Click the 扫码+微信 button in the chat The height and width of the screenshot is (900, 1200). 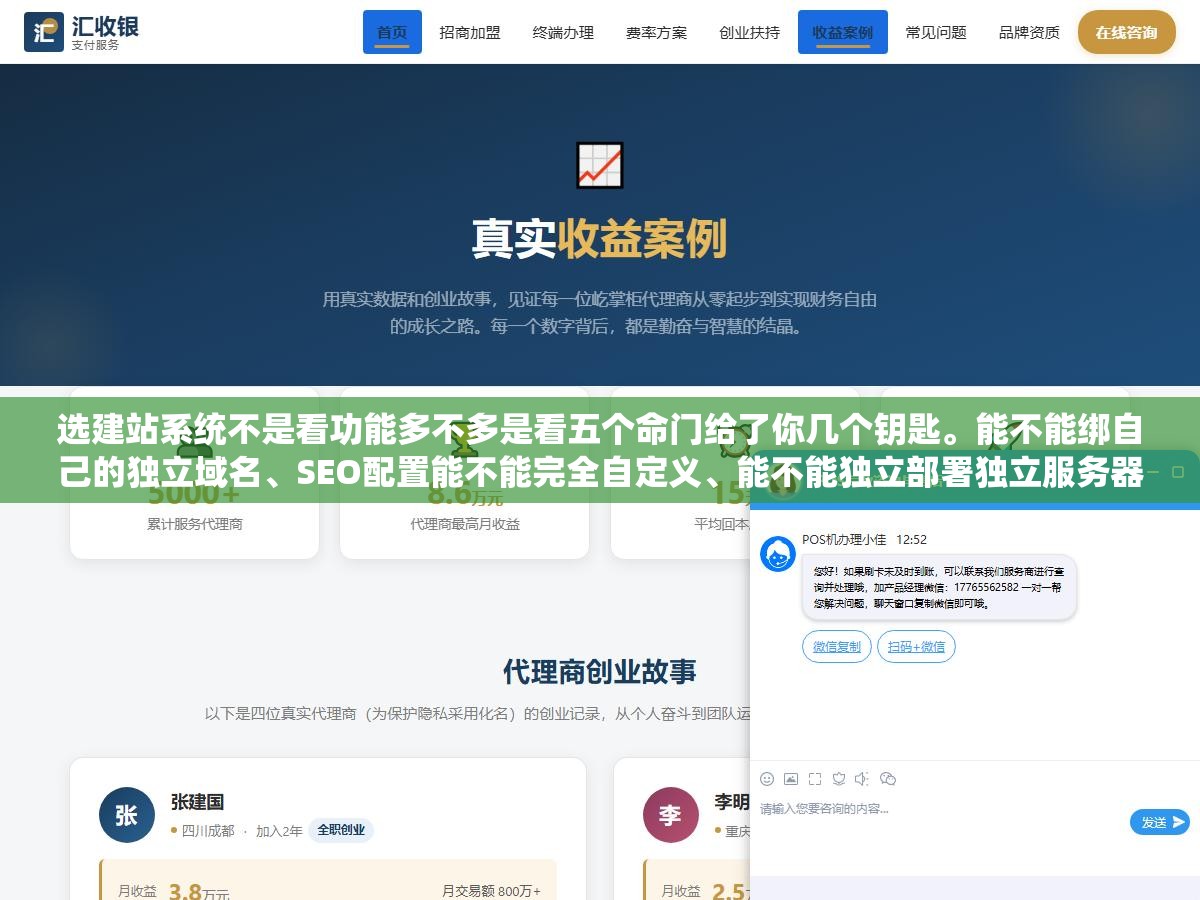click(x=917, y=646)
